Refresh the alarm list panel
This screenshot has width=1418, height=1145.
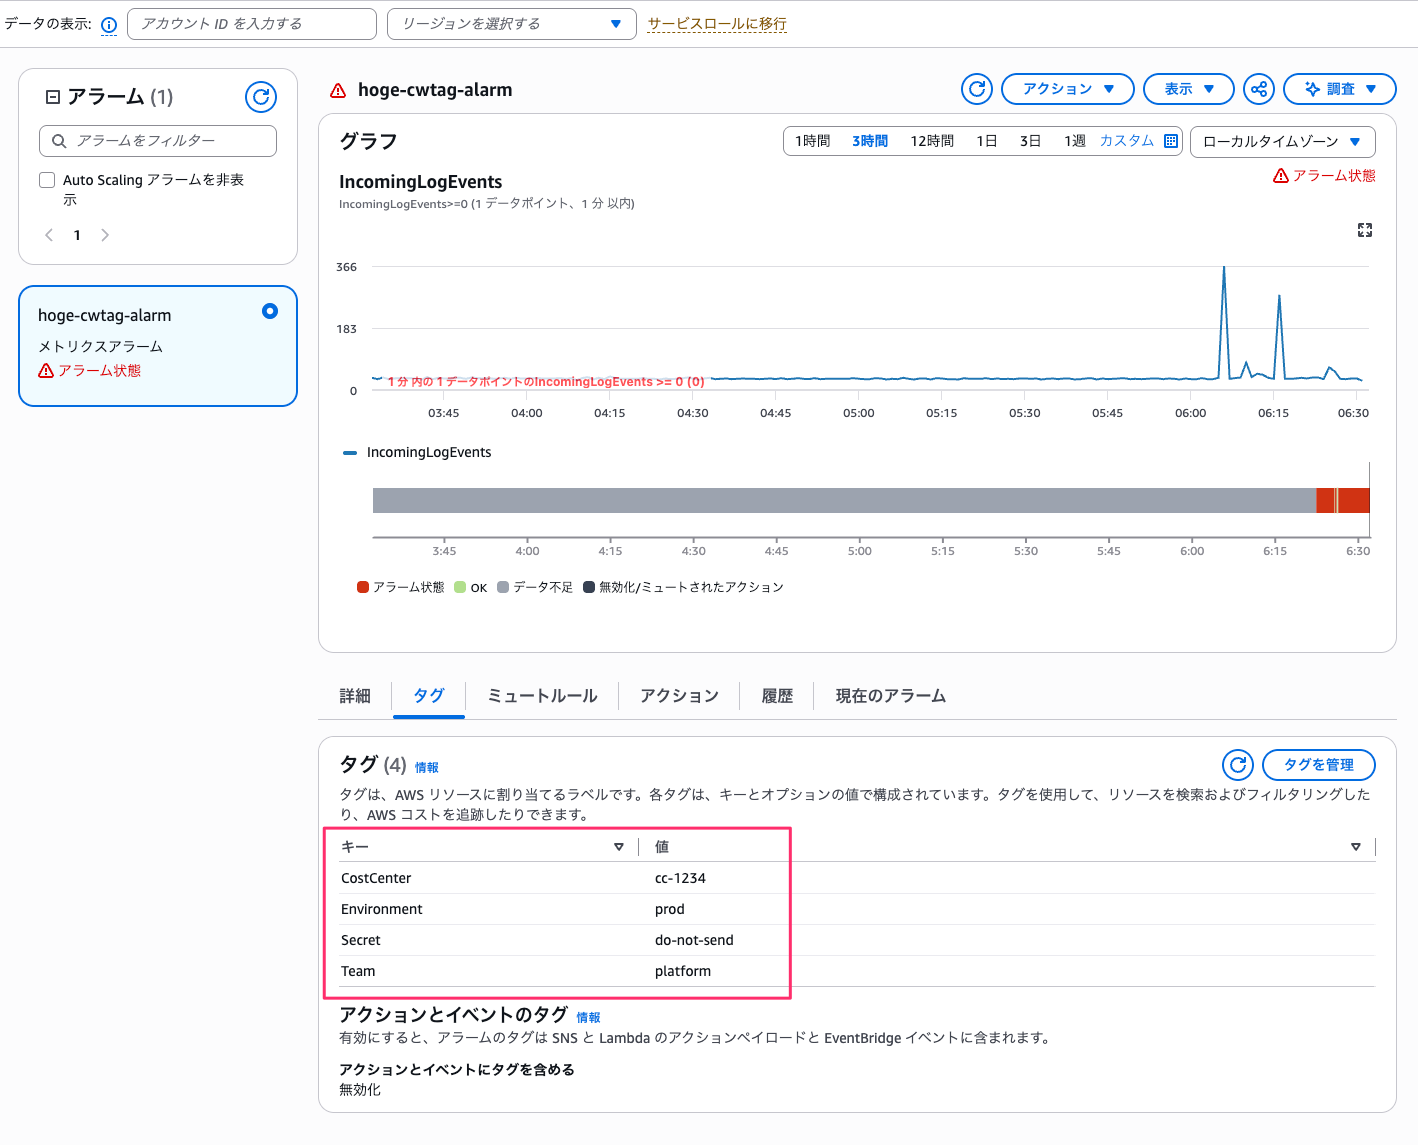tap(261, 97)
